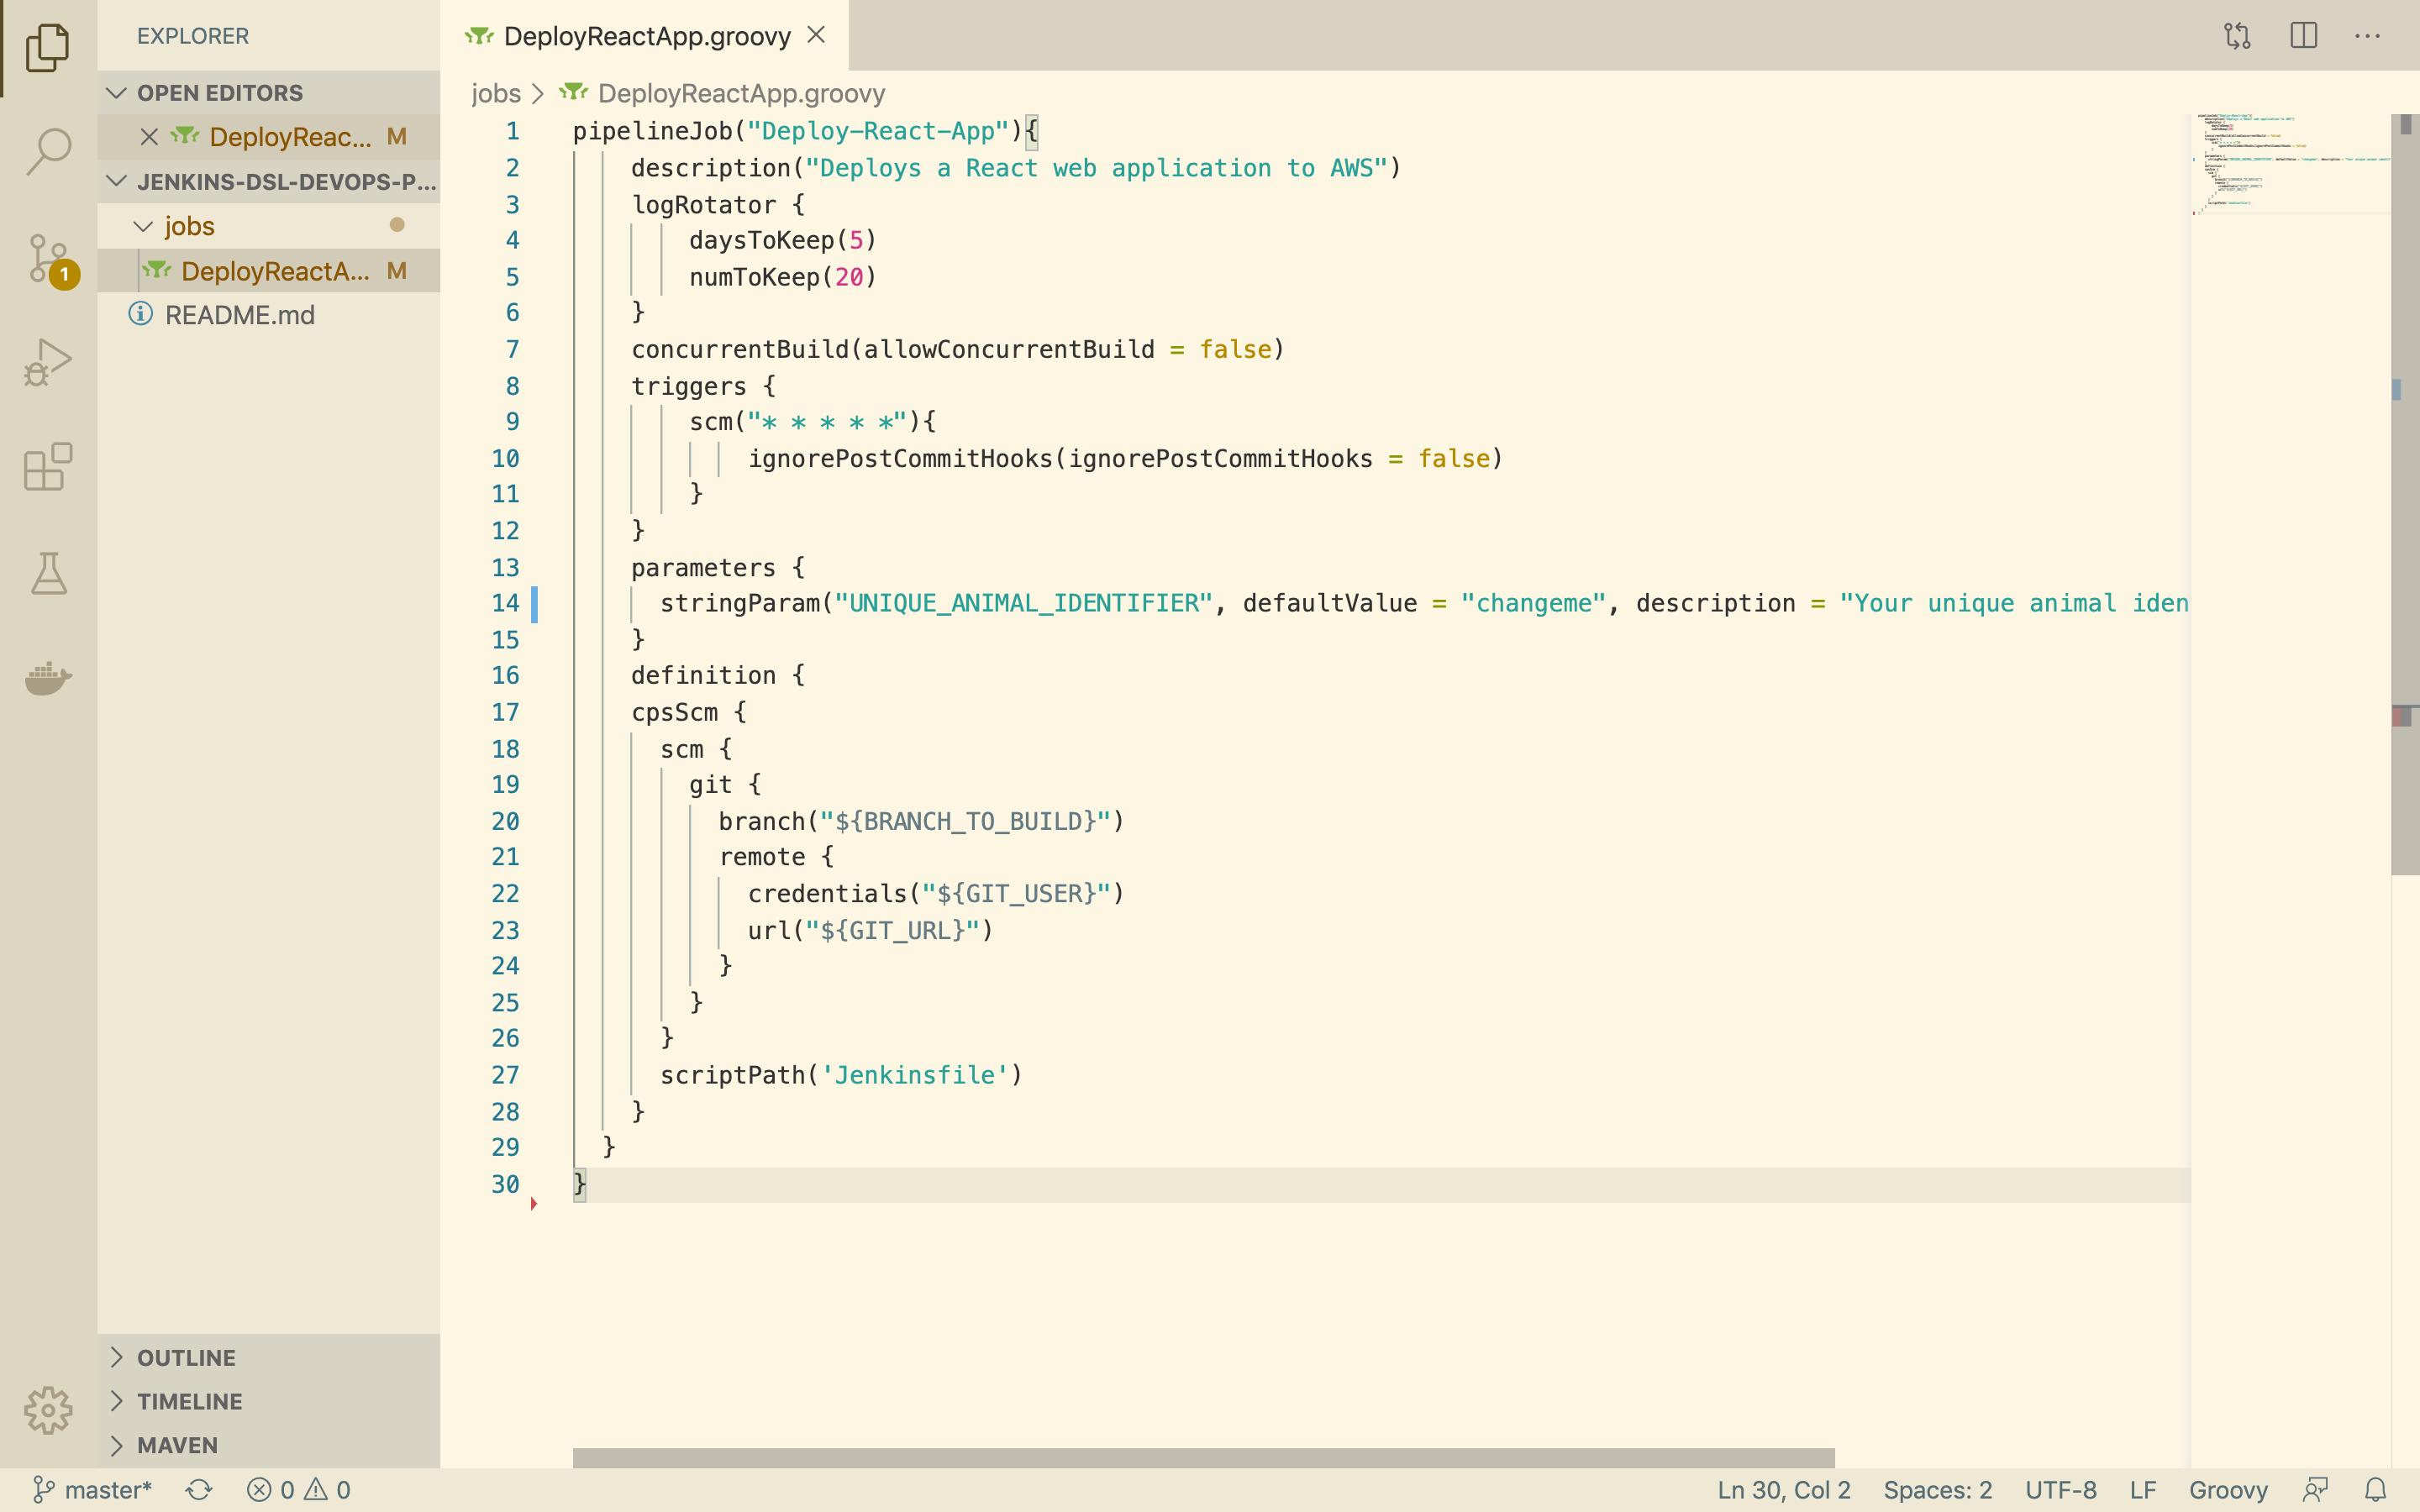
Task: Click the master branch status item
Action: pyautogui.click(x=93, y=1490)
